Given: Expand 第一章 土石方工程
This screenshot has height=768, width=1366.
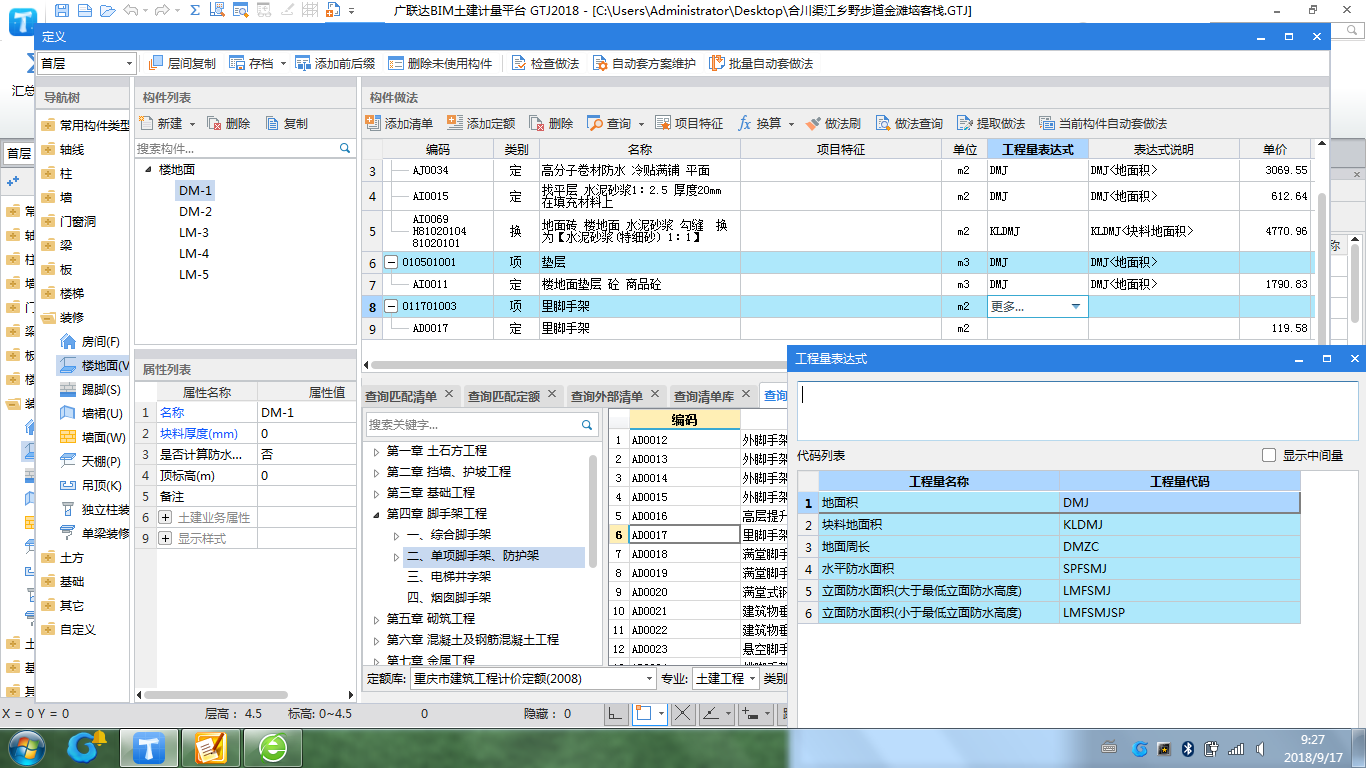Looking at the screenshot, I should (x=376, y=452).
